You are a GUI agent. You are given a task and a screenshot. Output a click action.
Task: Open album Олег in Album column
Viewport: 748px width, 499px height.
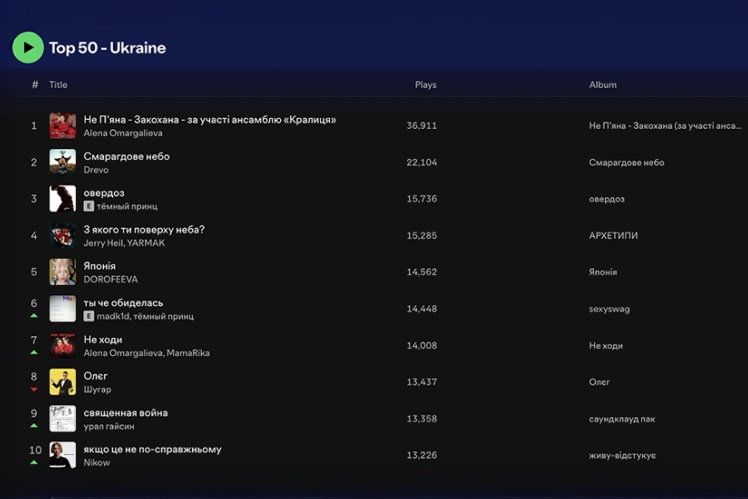point(599,382)
